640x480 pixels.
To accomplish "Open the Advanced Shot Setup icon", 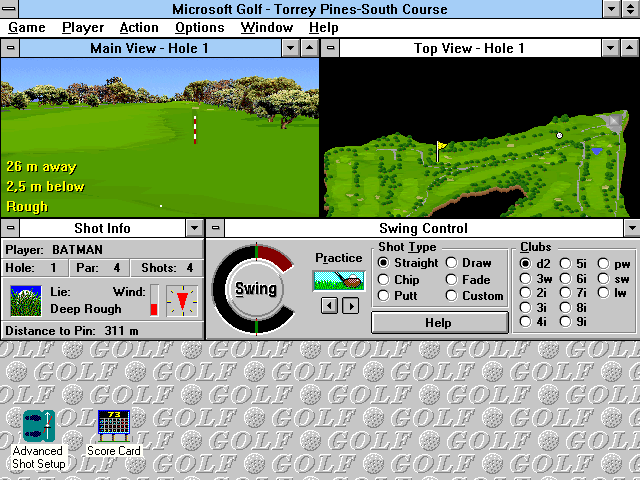I will pos(39,426).
